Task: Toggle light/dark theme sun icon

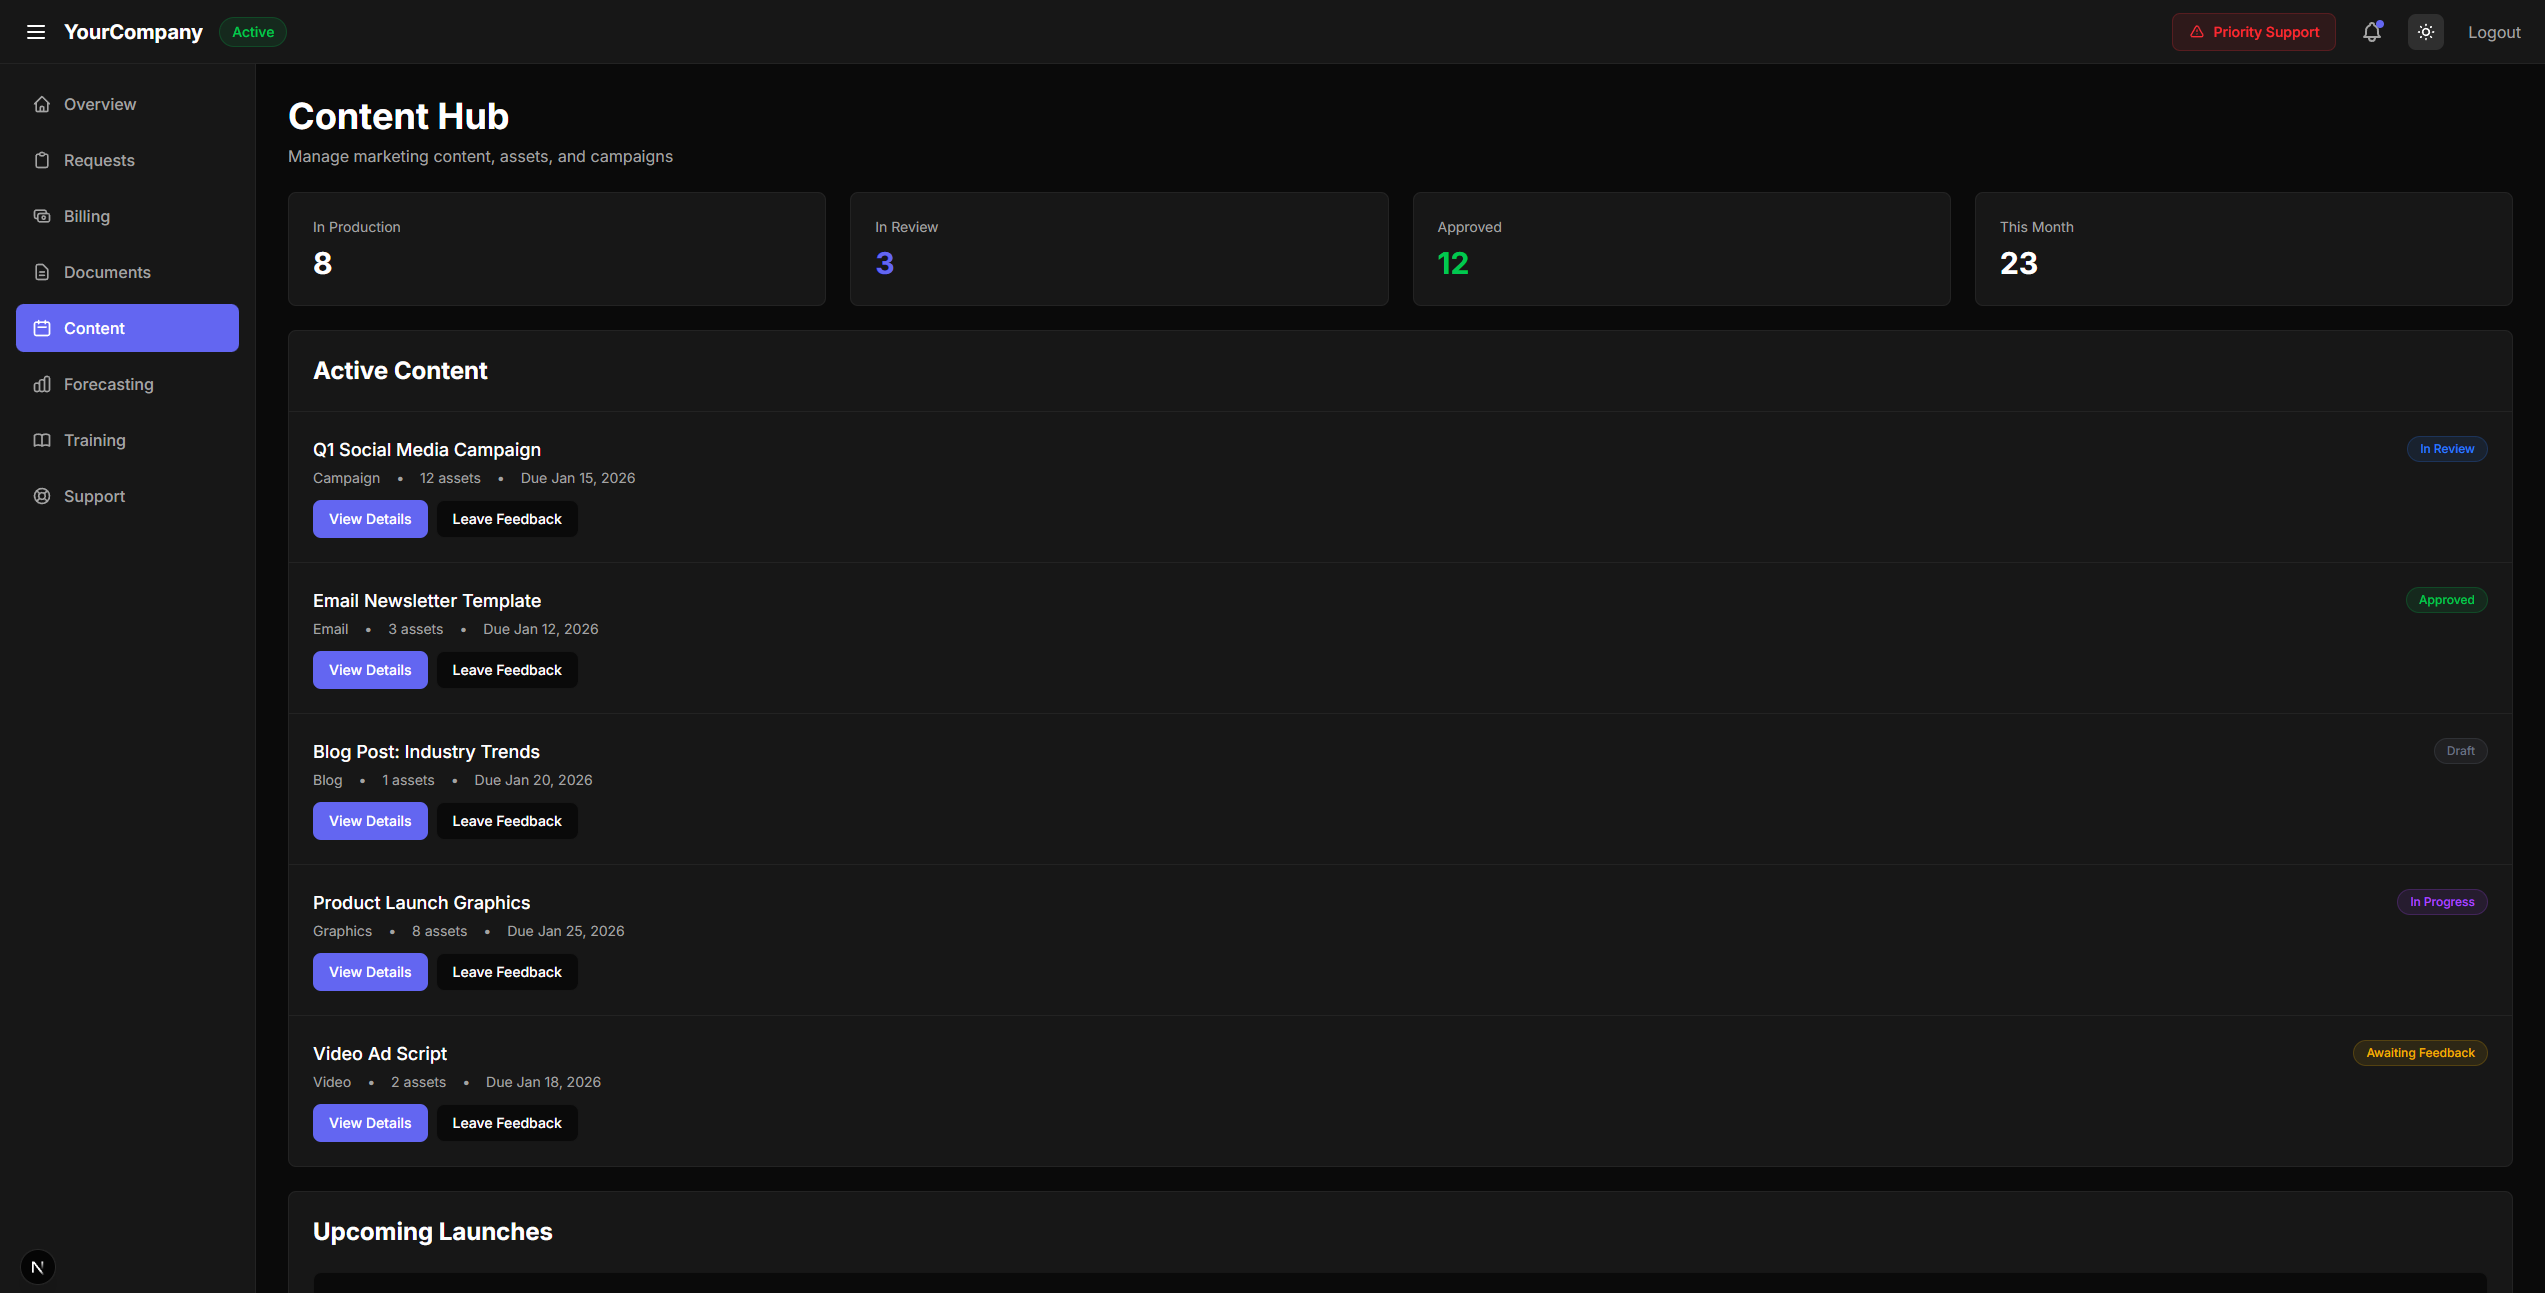Action: tap(2425, 32)
